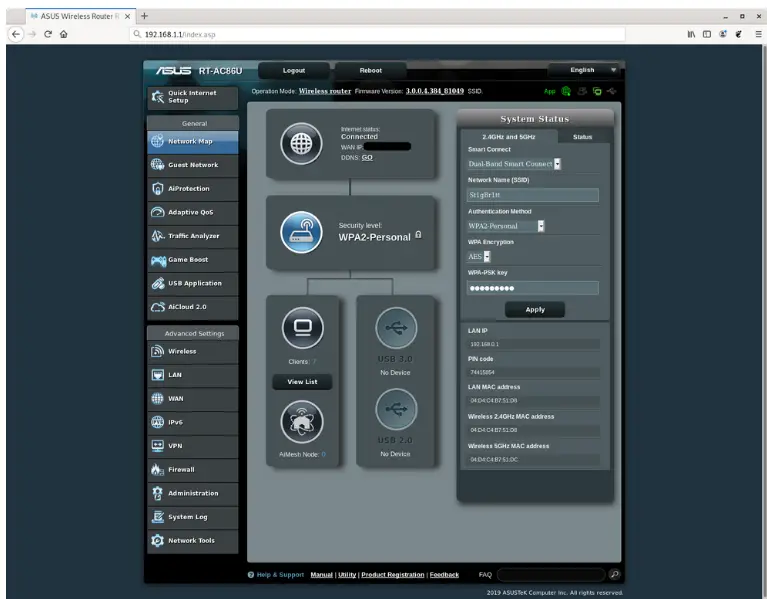Click the Administration icon

tap(158, 493)
